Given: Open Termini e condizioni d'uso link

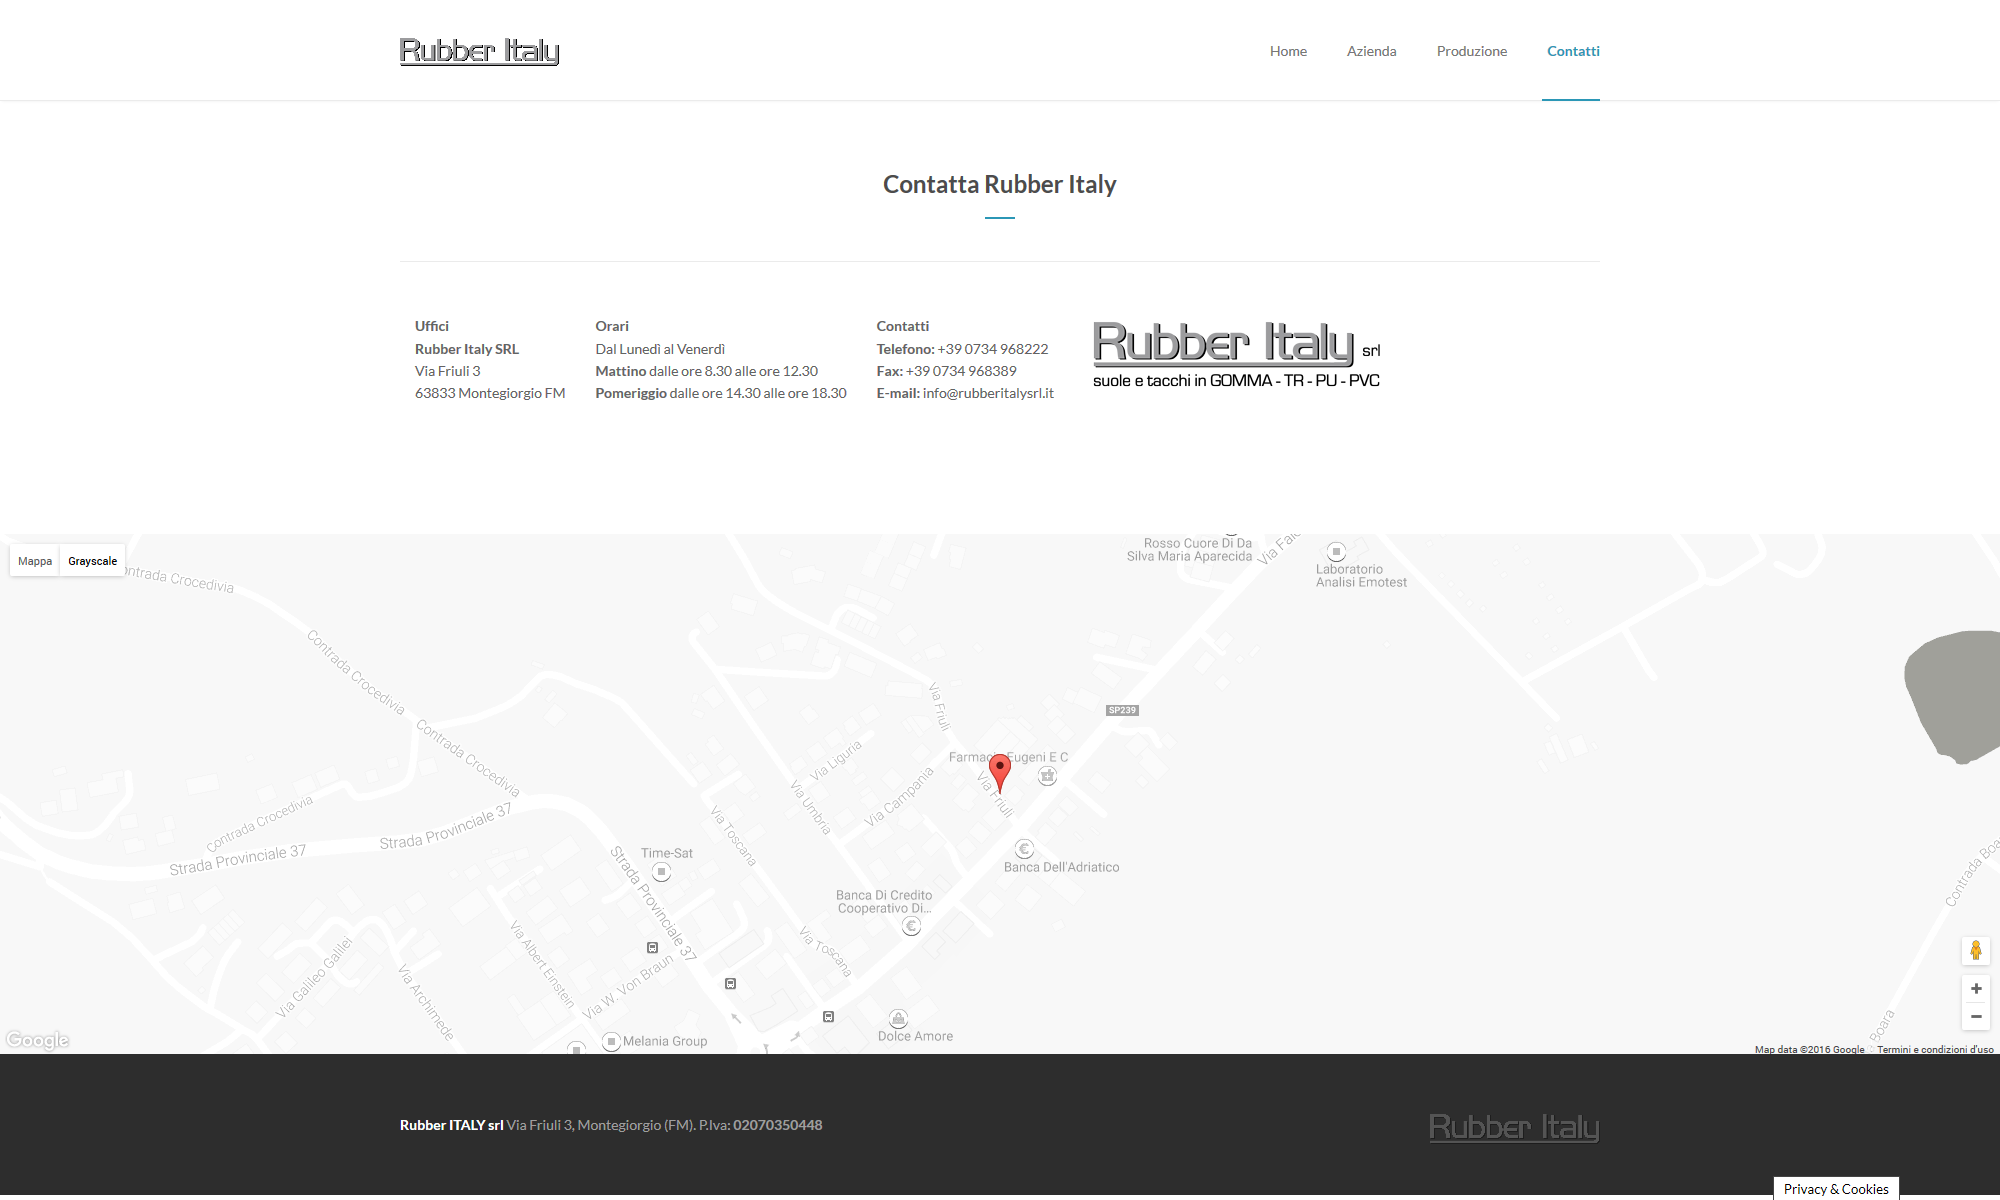Looking at the screenshot, I should click(1935, 1049).
